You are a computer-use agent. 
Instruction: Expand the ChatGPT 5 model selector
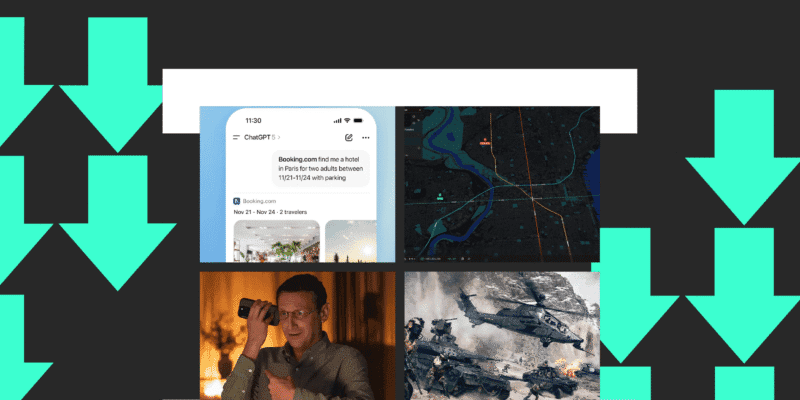(262, 137)
